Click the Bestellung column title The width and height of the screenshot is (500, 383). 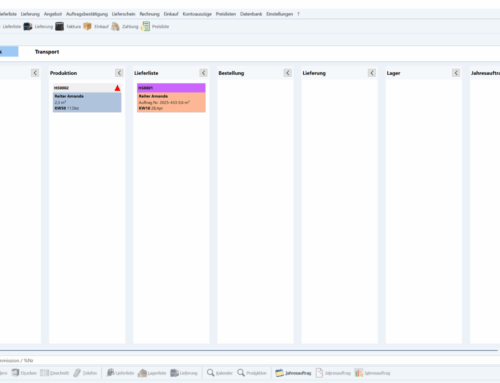231,73
